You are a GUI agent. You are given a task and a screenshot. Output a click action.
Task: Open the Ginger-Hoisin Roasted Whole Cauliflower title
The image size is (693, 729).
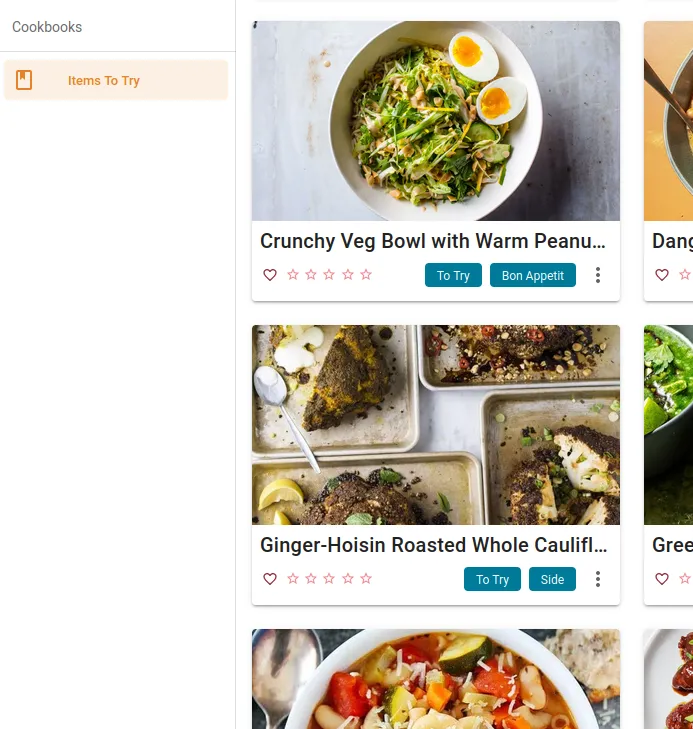pyautogui.click(x=433, y=545)
